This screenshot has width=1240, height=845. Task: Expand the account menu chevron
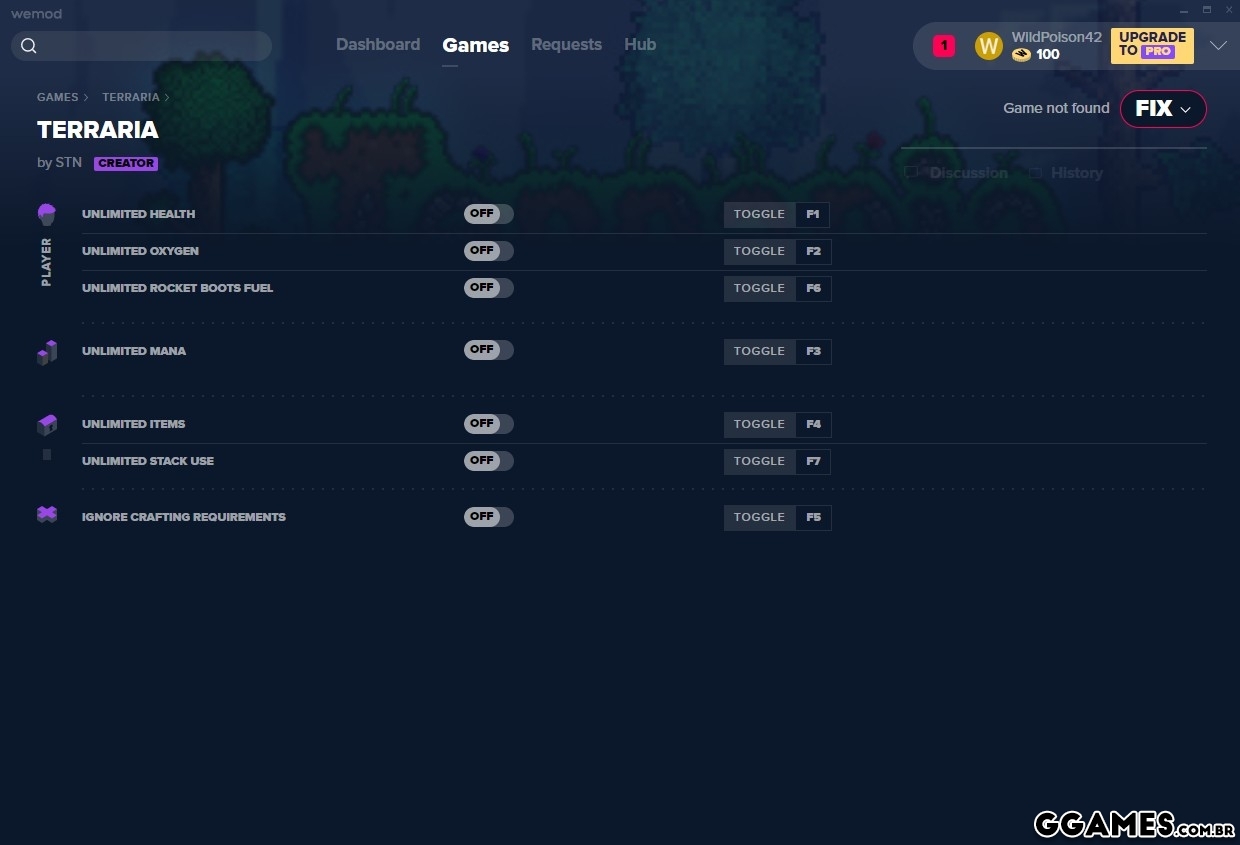[1217, 46]
